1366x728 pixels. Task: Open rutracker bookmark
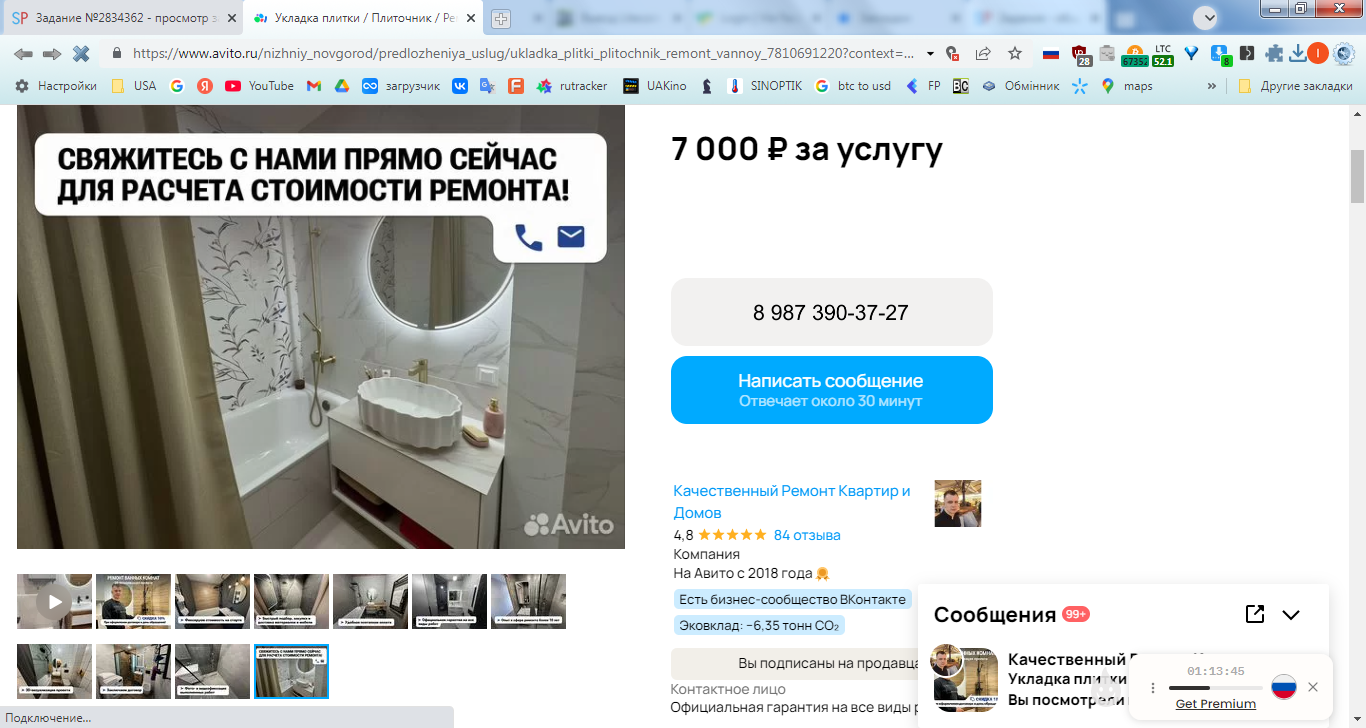tap(572, 86)
